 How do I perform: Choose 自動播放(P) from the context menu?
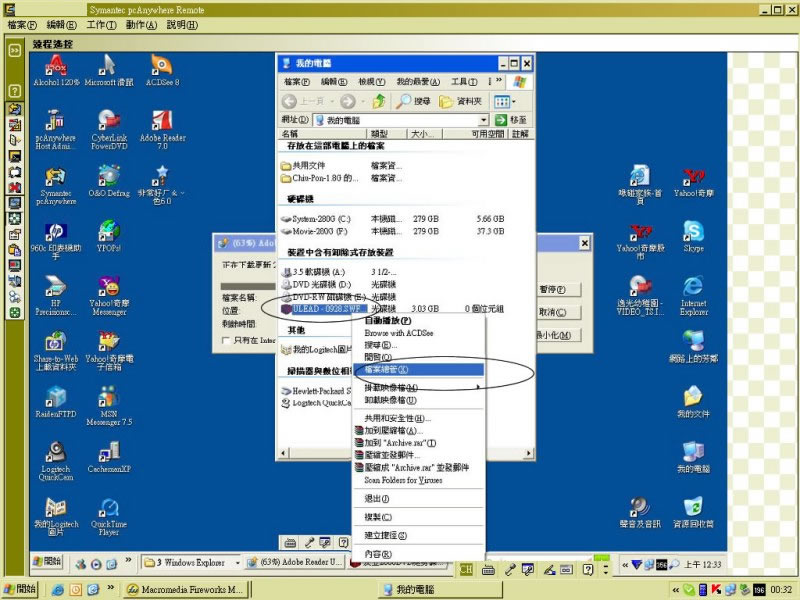(x=418, y=320)
